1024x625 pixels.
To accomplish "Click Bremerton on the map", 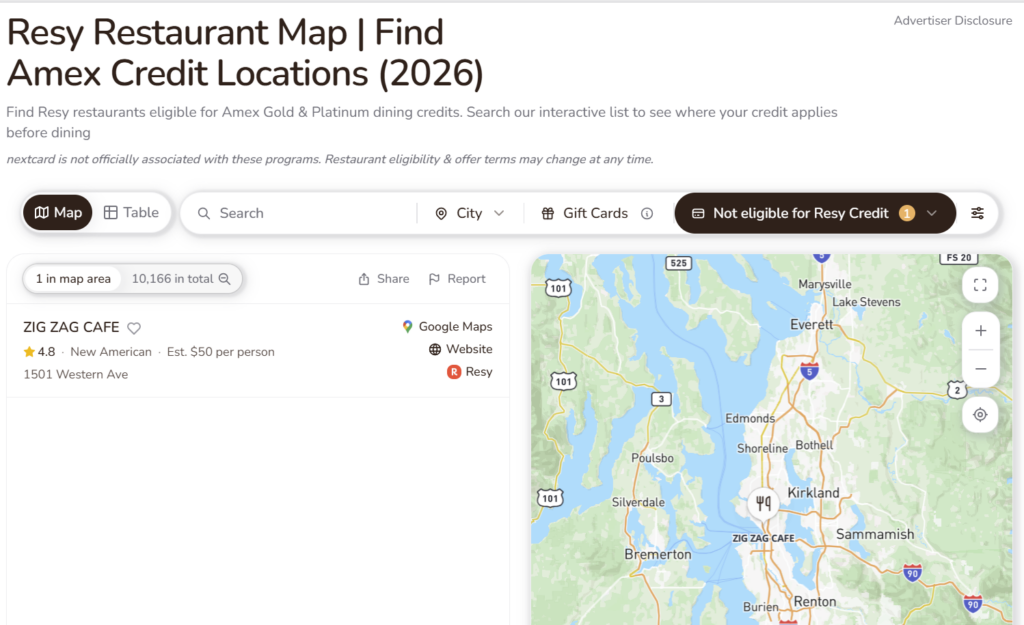I will coord(658,554).
